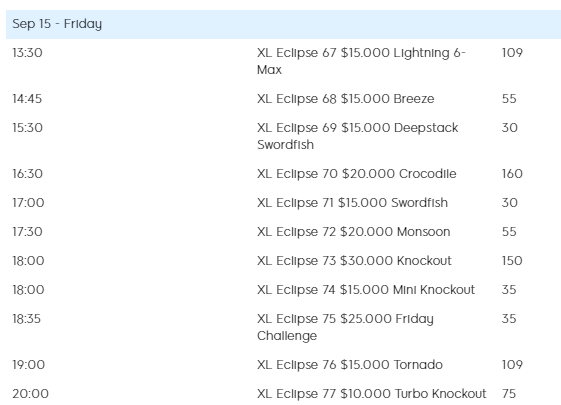Image resolution: width=561 pixels, height=405 pixels.
Task: Choose XL Eclipse 71 $15.000 Swordfish
Action: (x=352, y=203)
